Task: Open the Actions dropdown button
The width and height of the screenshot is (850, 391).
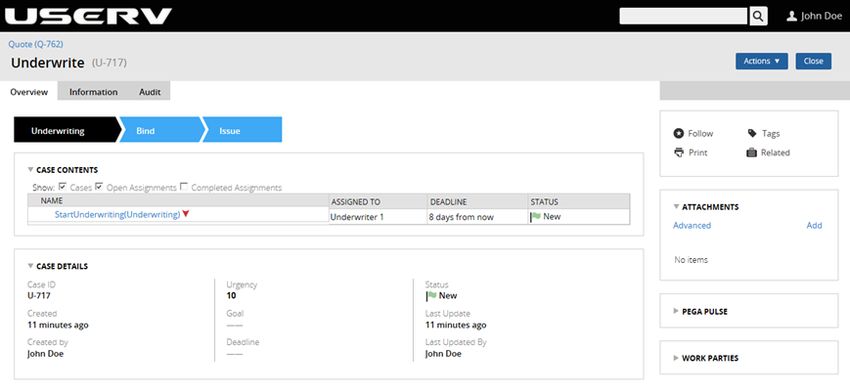Action: (762, 61)
